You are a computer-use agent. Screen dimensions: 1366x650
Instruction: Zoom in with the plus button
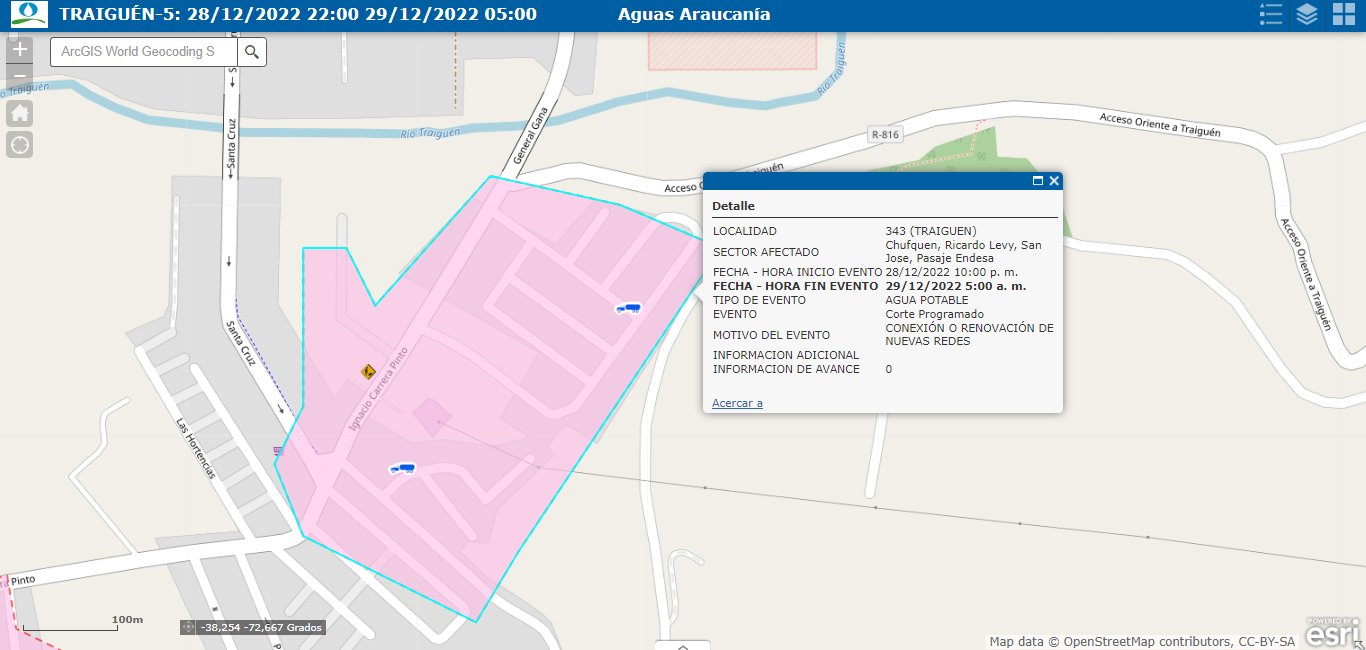pos(20,49)
